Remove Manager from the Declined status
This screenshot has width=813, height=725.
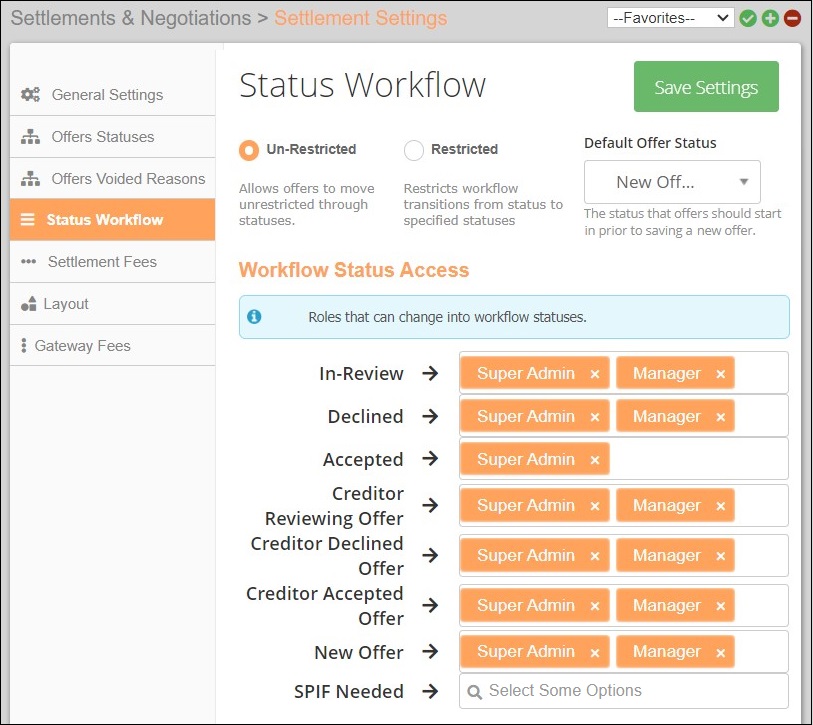pos(721,416)
